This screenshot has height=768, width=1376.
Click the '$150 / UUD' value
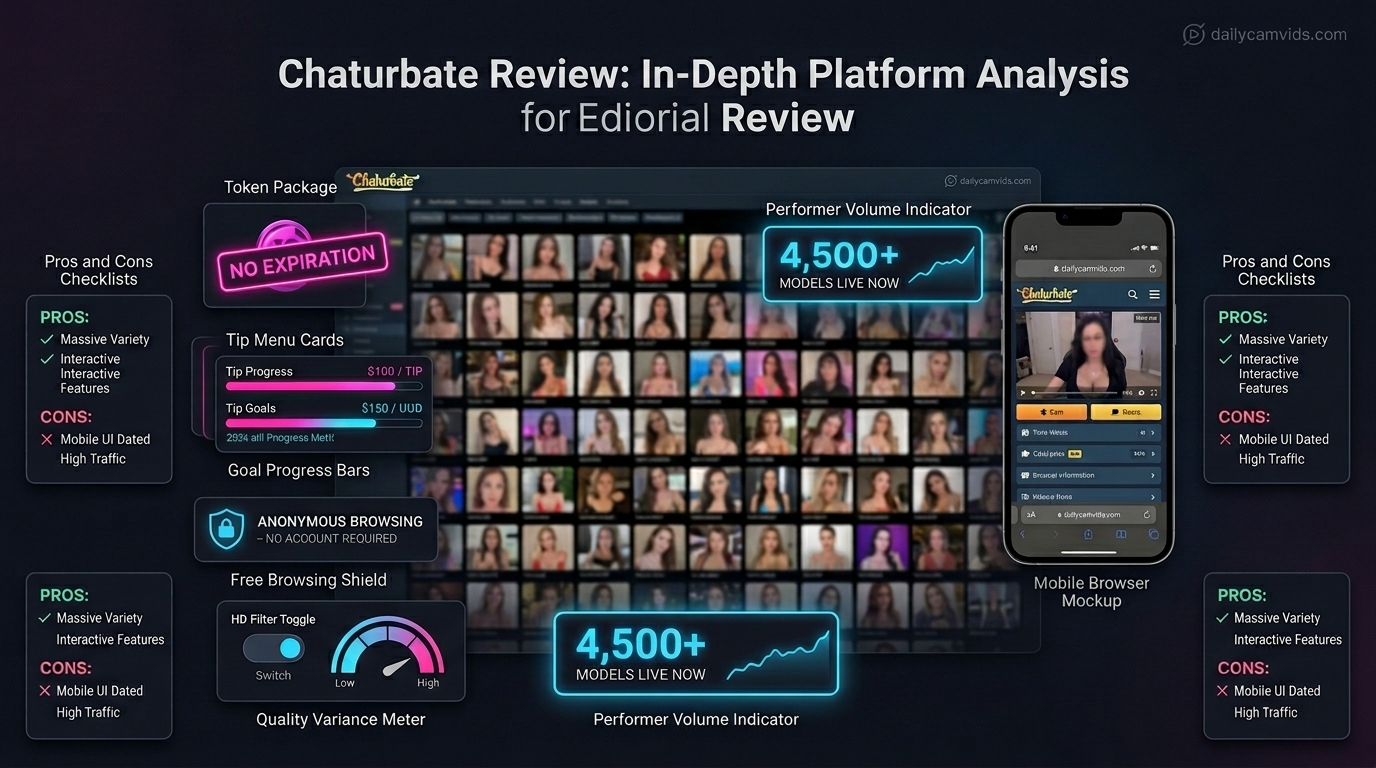pyautogui.click(x=392, y=408)
